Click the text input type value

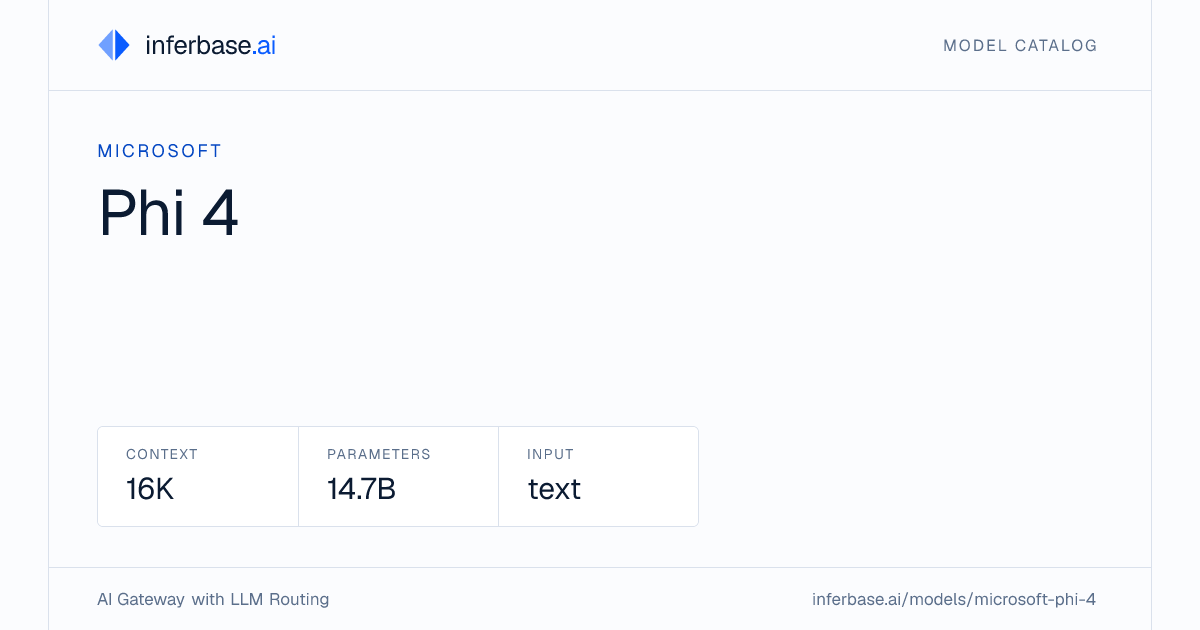pyautogui.click(x=554, y=489)
